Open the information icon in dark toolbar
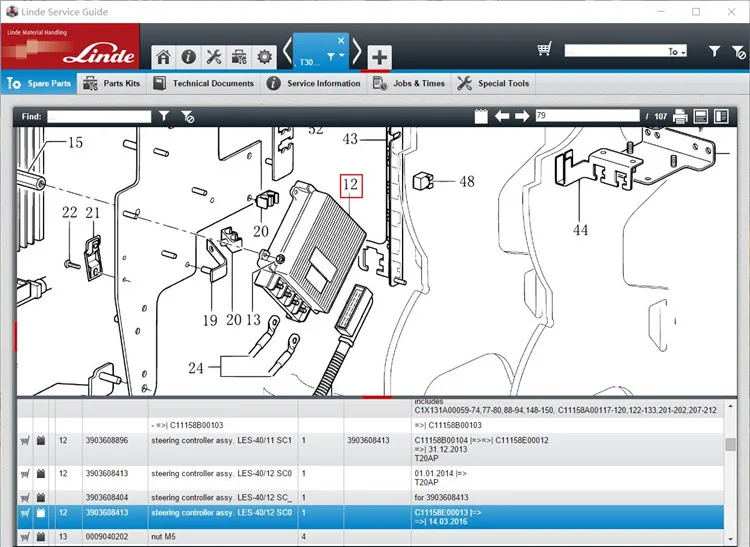Viewport: 750px width, 547px height. [x=188, y=57]
